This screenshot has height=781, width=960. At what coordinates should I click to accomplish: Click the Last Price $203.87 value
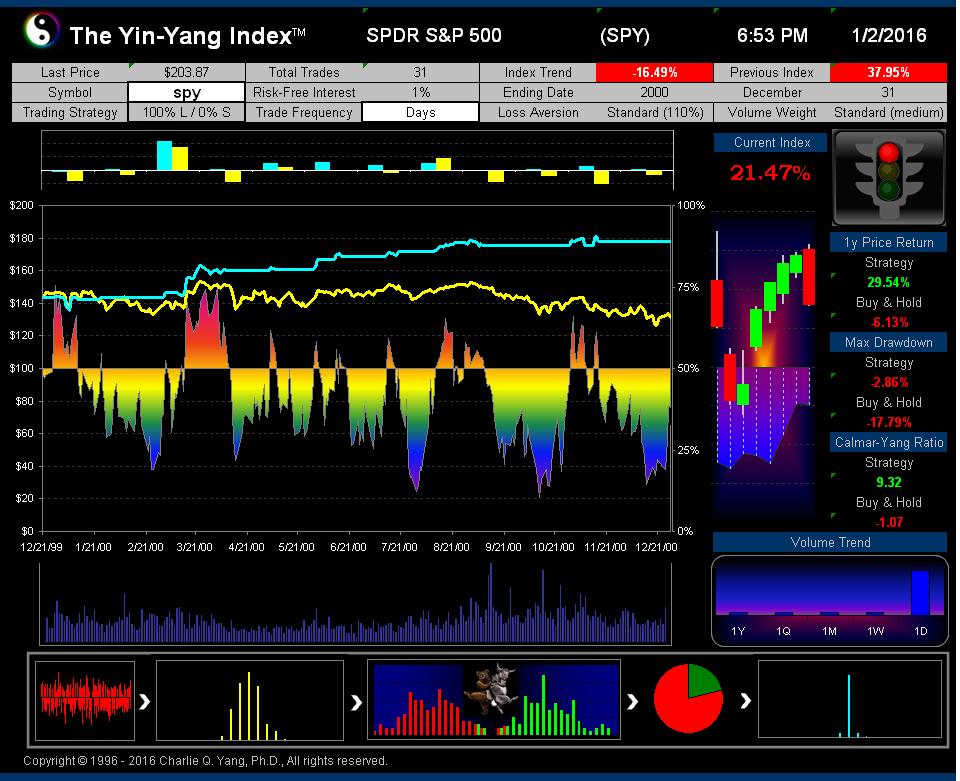[187, 72]
